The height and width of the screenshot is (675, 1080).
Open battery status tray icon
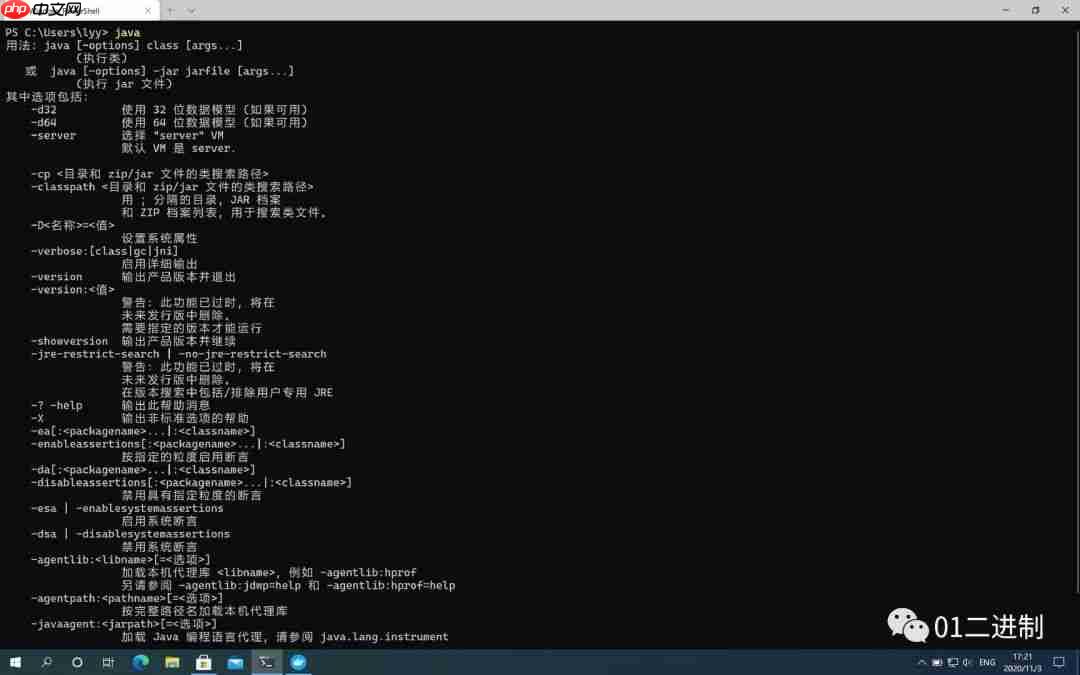937,663
